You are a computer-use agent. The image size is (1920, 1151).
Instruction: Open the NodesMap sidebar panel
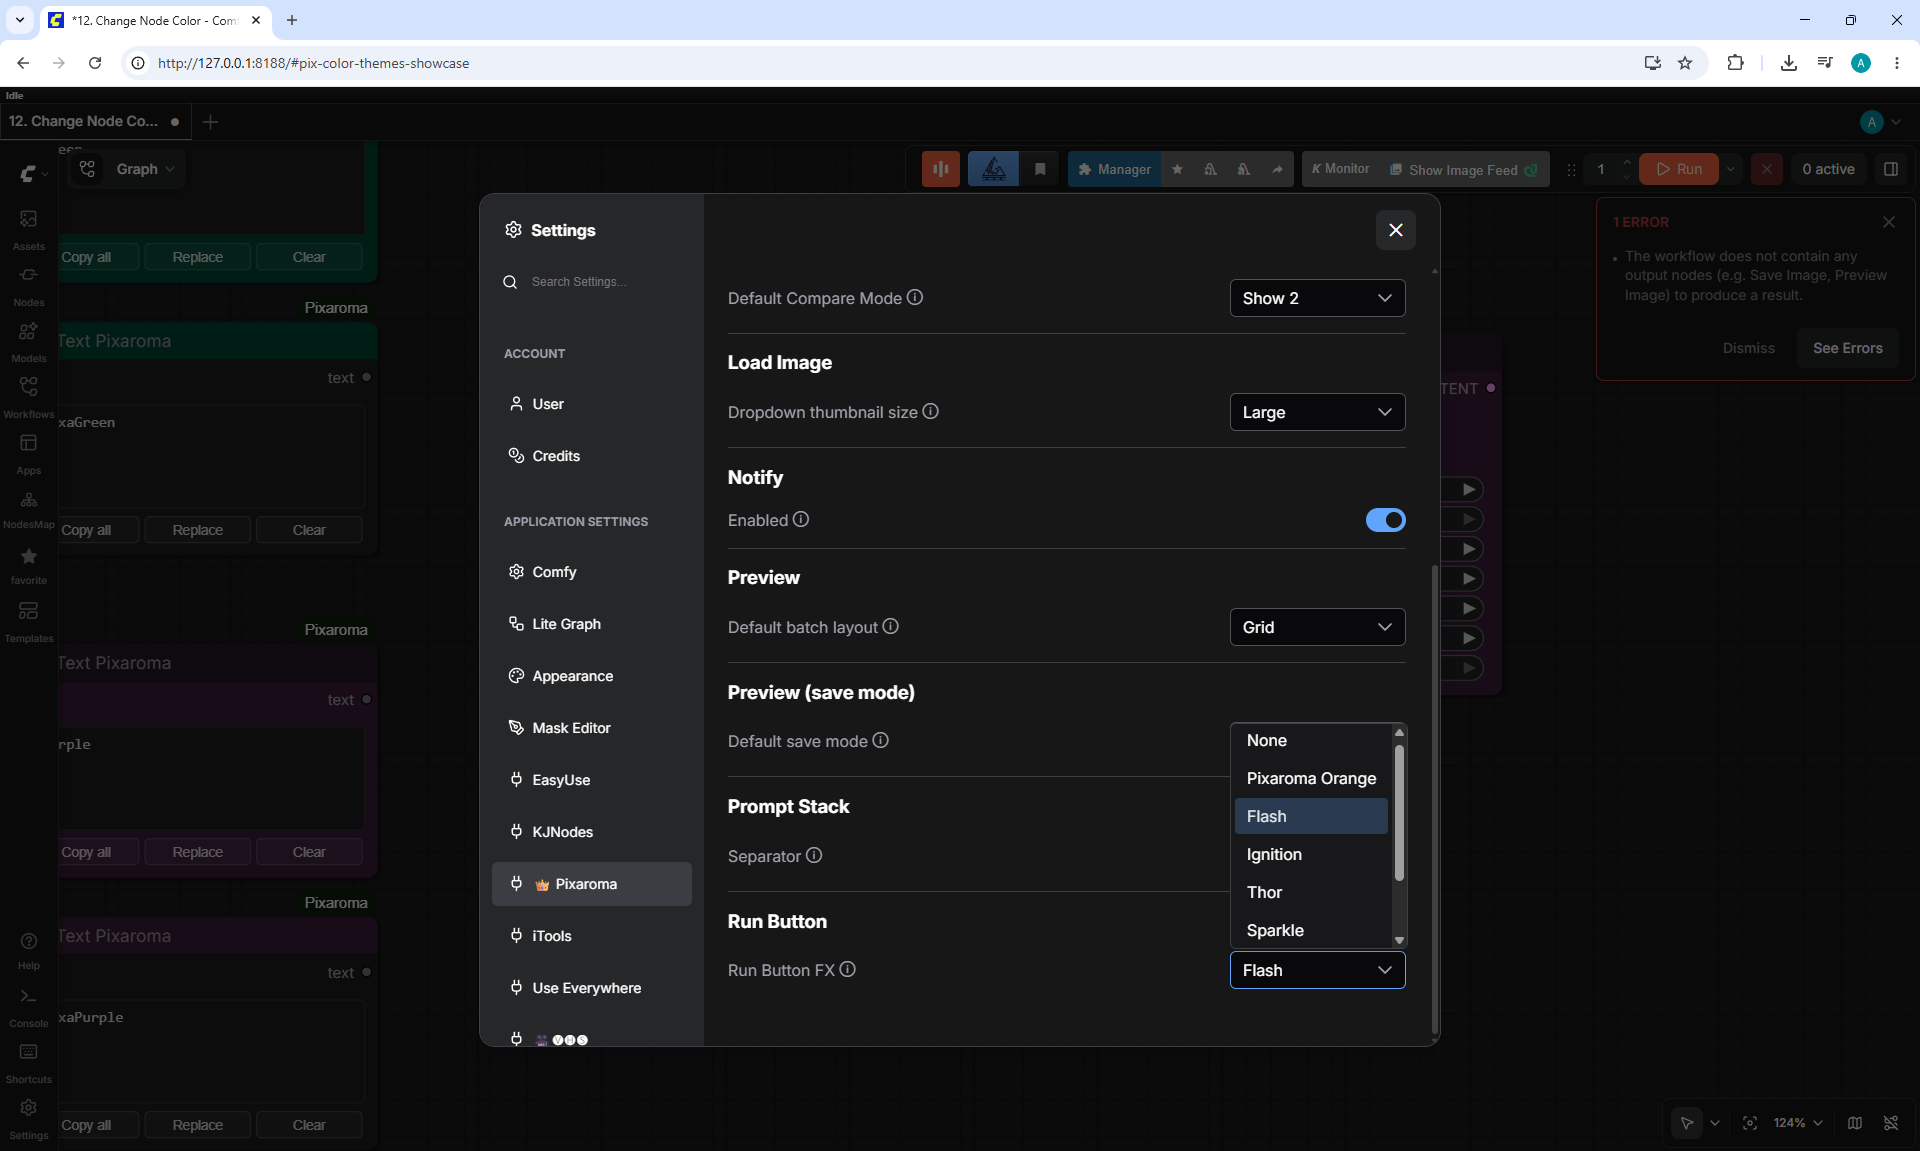(x=28, y=509)
